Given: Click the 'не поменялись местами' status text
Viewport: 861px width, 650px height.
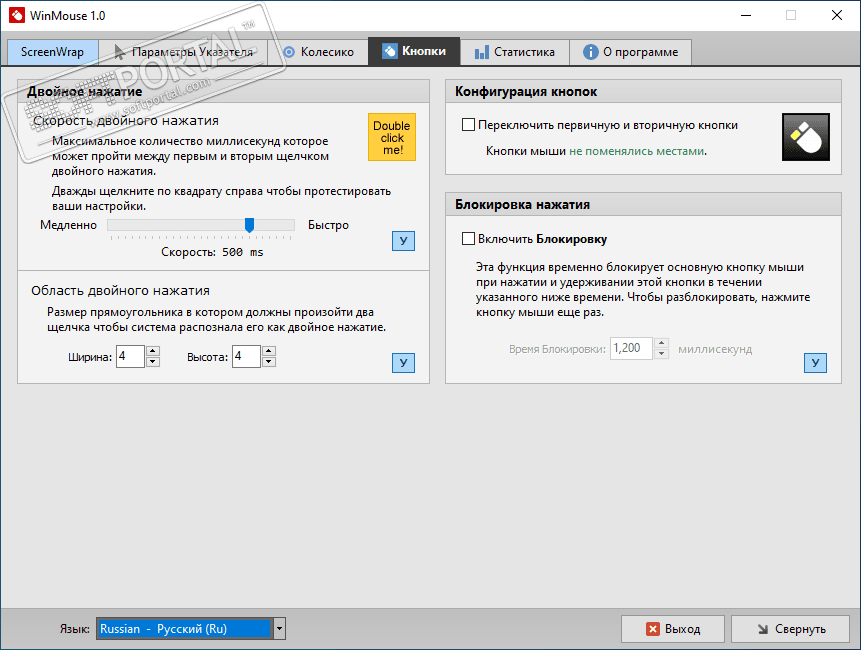Looking at the screenshot, I should (x=636, y=151).
